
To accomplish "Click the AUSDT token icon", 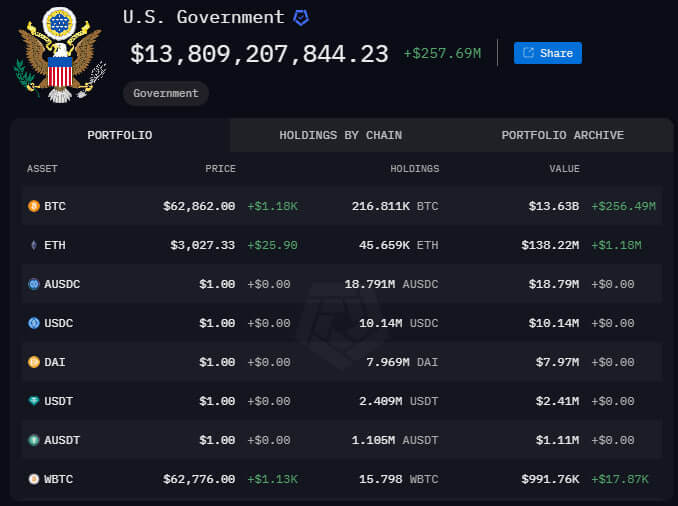I will 34,440.
